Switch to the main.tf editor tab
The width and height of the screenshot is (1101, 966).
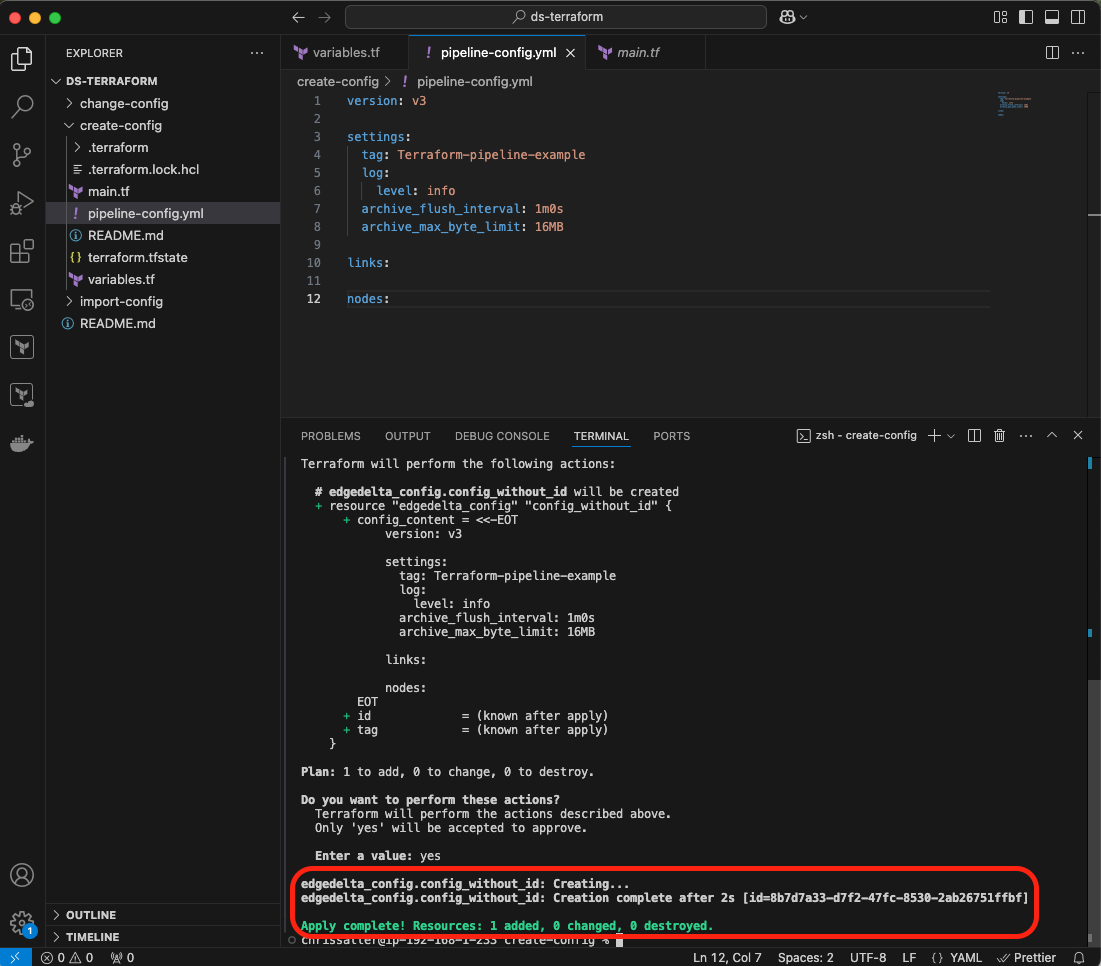click(x=637, y=52)
